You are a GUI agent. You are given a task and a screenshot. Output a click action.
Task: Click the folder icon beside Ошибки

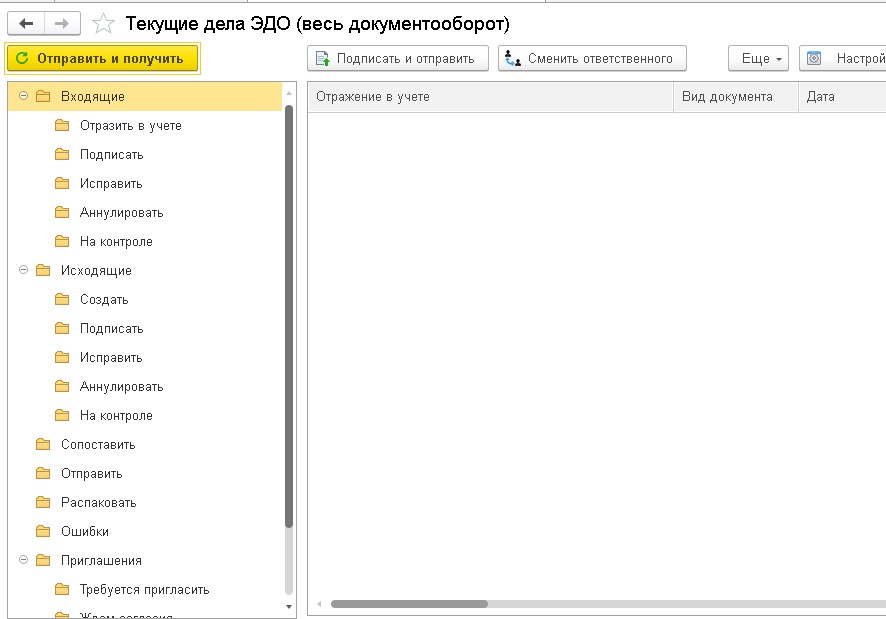tap(43, 531)
